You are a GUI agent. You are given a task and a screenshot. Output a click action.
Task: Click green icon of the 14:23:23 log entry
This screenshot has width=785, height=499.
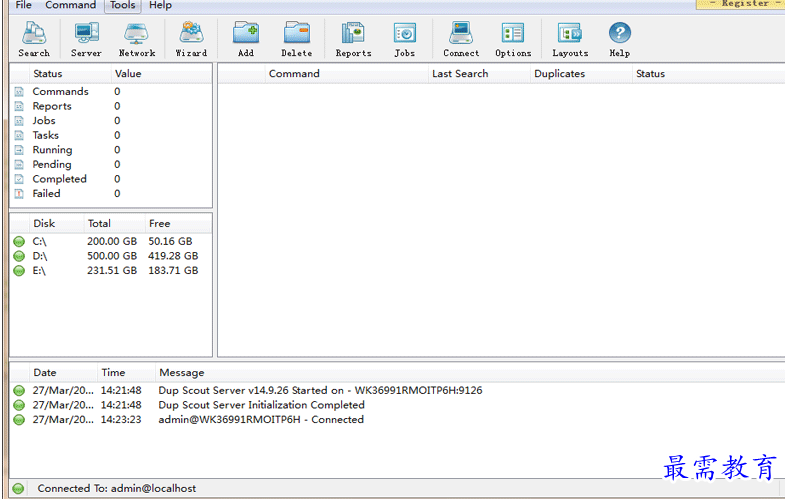coord(19,419)
